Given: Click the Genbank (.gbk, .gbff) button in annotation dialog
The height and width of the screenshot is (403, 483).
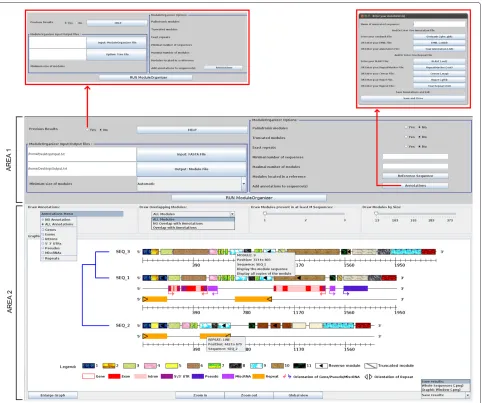Looking at the screenshot, I should tap(439, 36).
